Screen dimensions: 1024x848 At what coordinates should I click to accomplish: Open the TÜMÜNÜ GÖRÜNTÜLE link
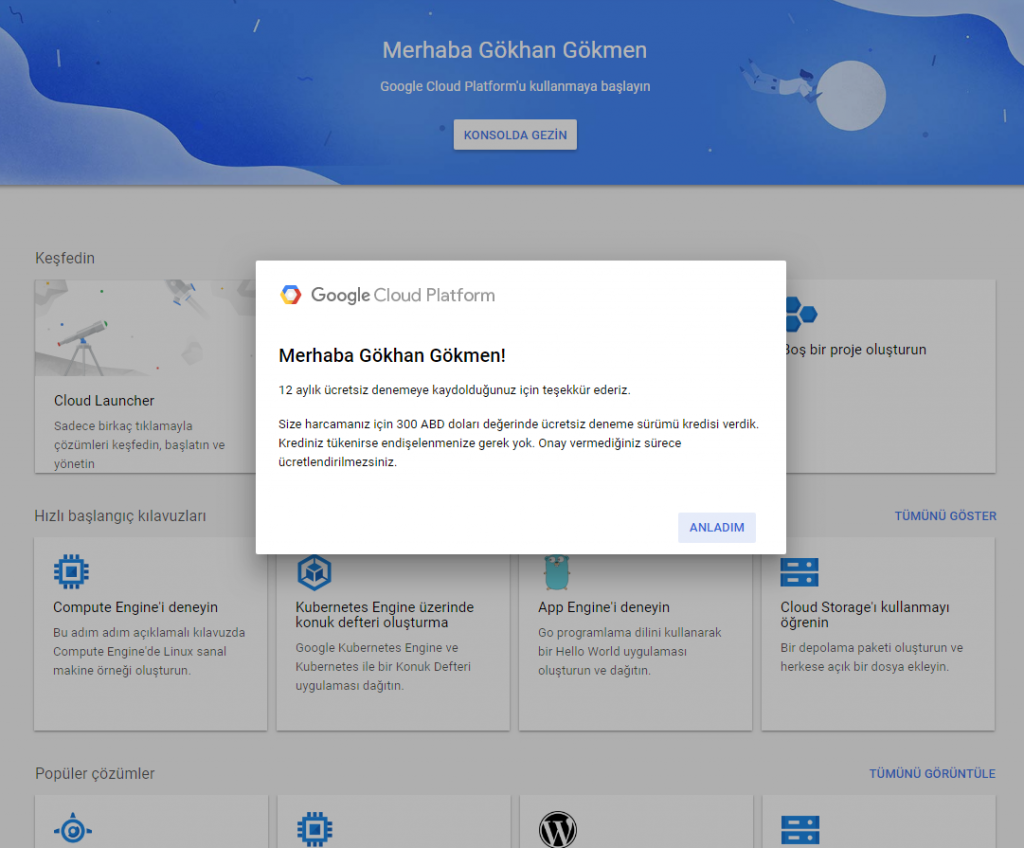(x=932, y=773)
